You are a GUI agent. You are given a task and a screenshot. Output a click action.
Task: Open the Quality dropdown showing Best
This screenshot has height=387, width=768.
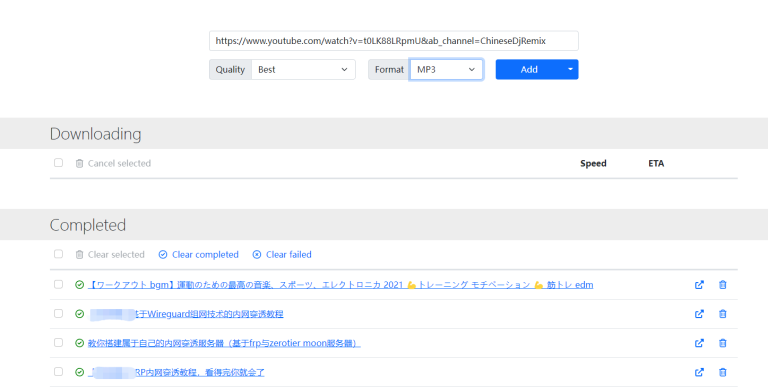[x=303, y=70]
